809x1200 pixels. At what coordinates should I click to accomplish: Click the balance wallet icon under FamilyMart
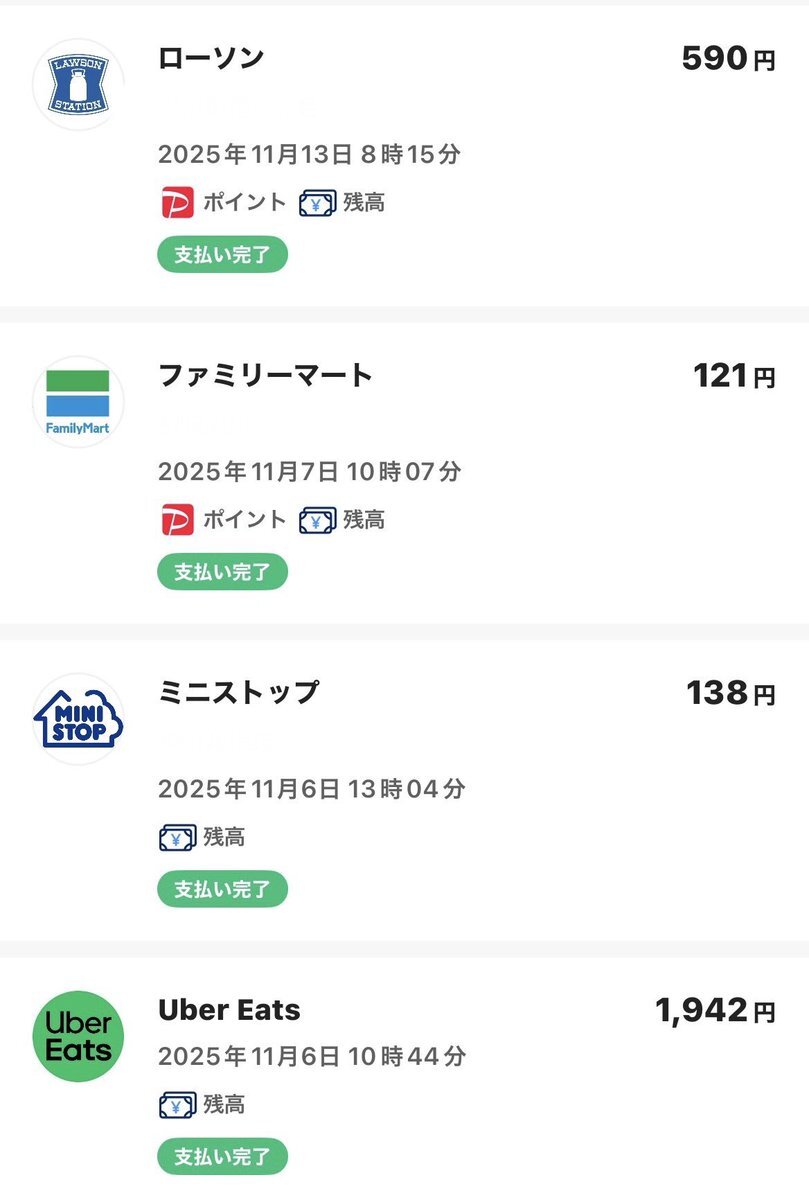tap(317, 520)
